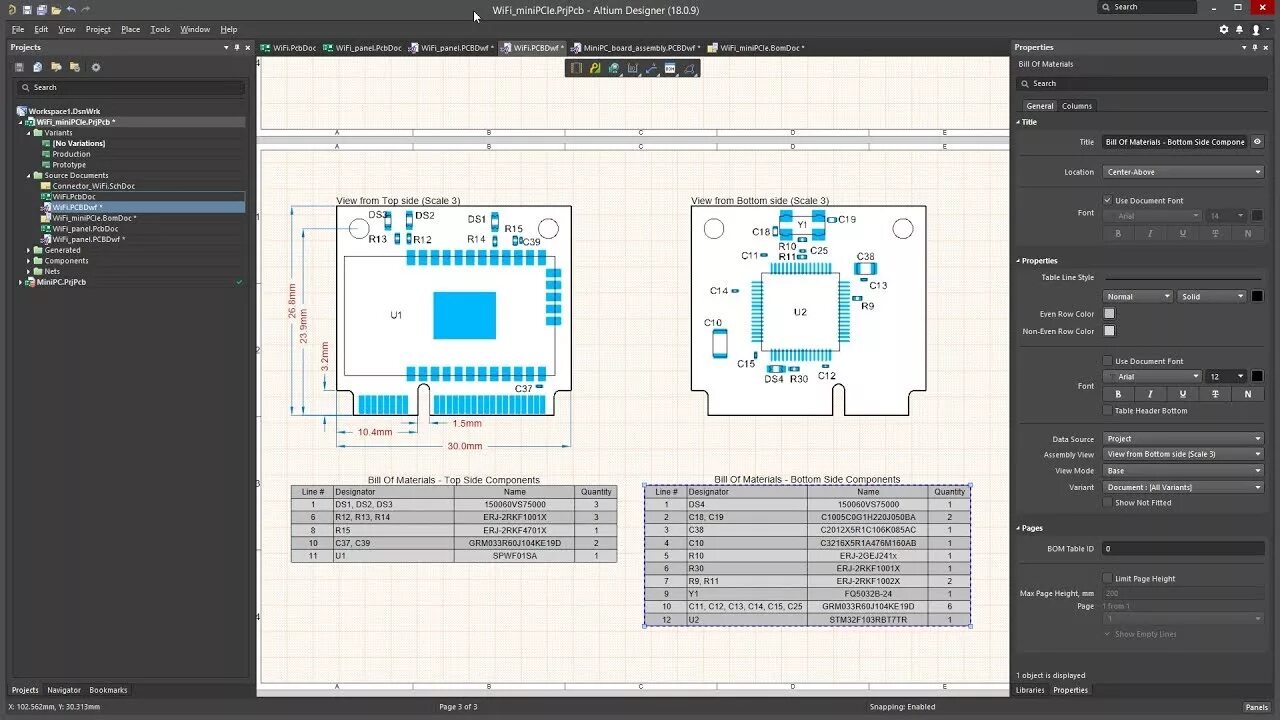Image resolution: width=1280 pixels, height=720 pixels.
Task: Open the Projects panel settings gear icon
Action: coord(94,66)
